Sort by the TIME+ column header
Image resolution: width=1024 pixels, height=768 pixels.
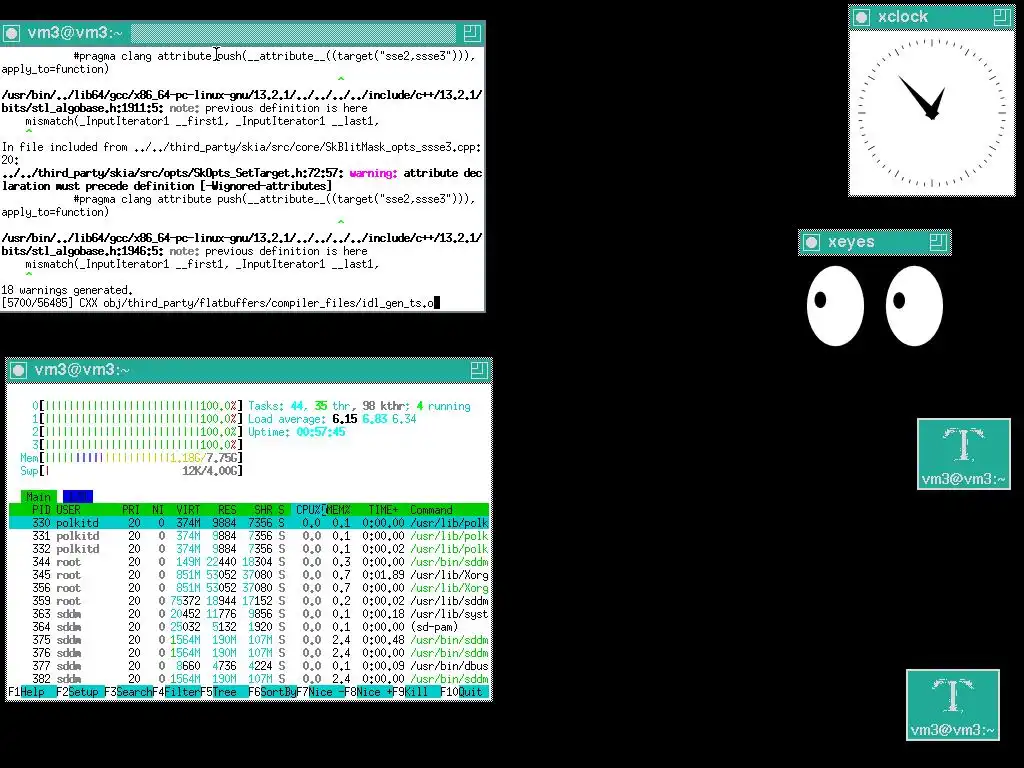point(383,510)
